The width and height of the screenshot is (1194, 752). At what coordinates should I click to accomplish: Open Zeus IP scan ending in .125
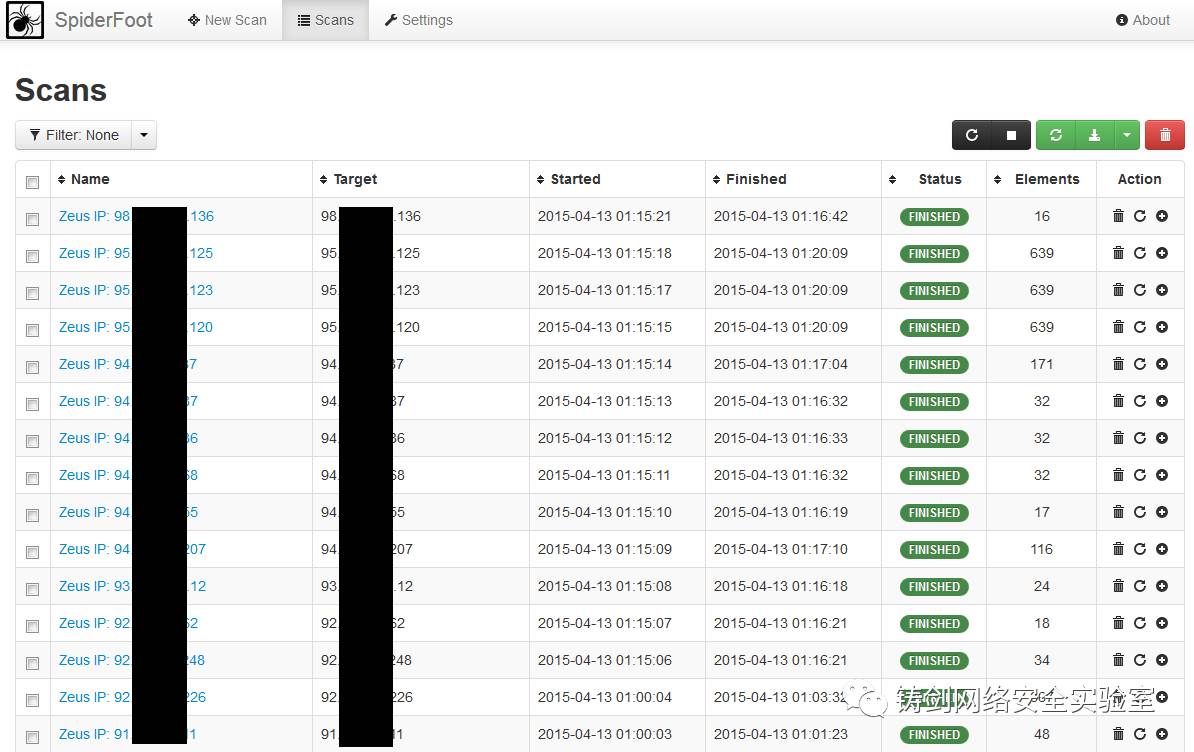(x=136, y=253)
